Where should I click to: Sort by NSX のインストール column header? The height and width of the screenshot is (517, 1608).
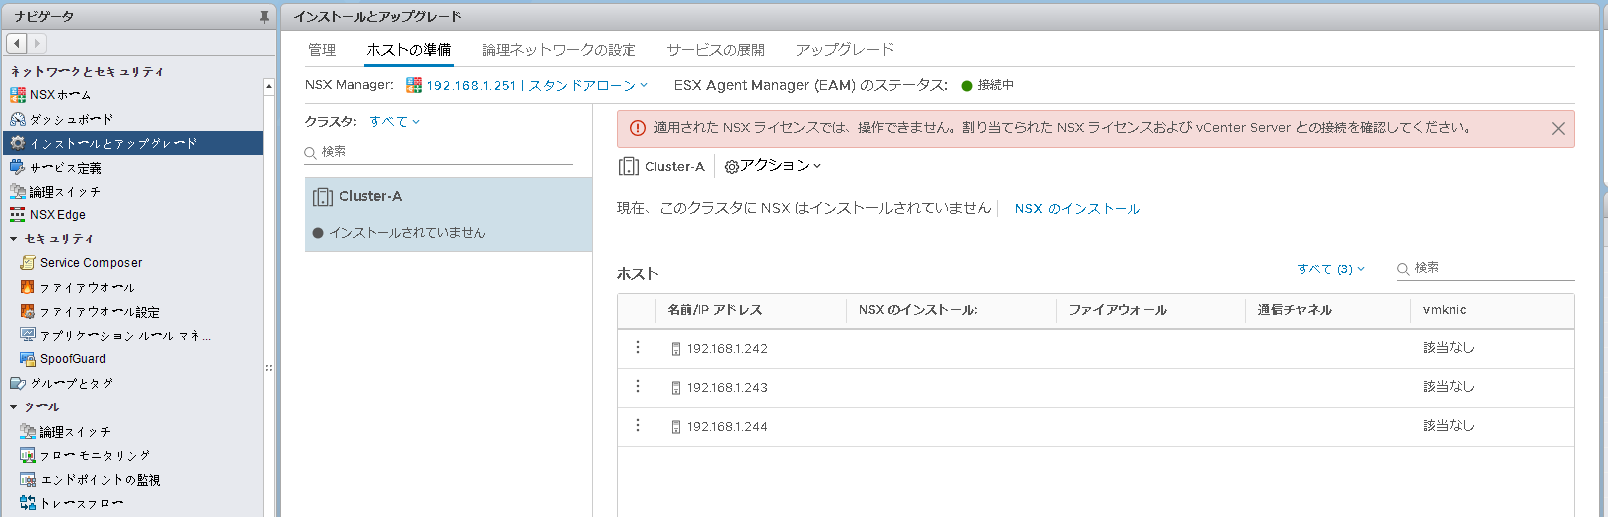coord(917,310)
